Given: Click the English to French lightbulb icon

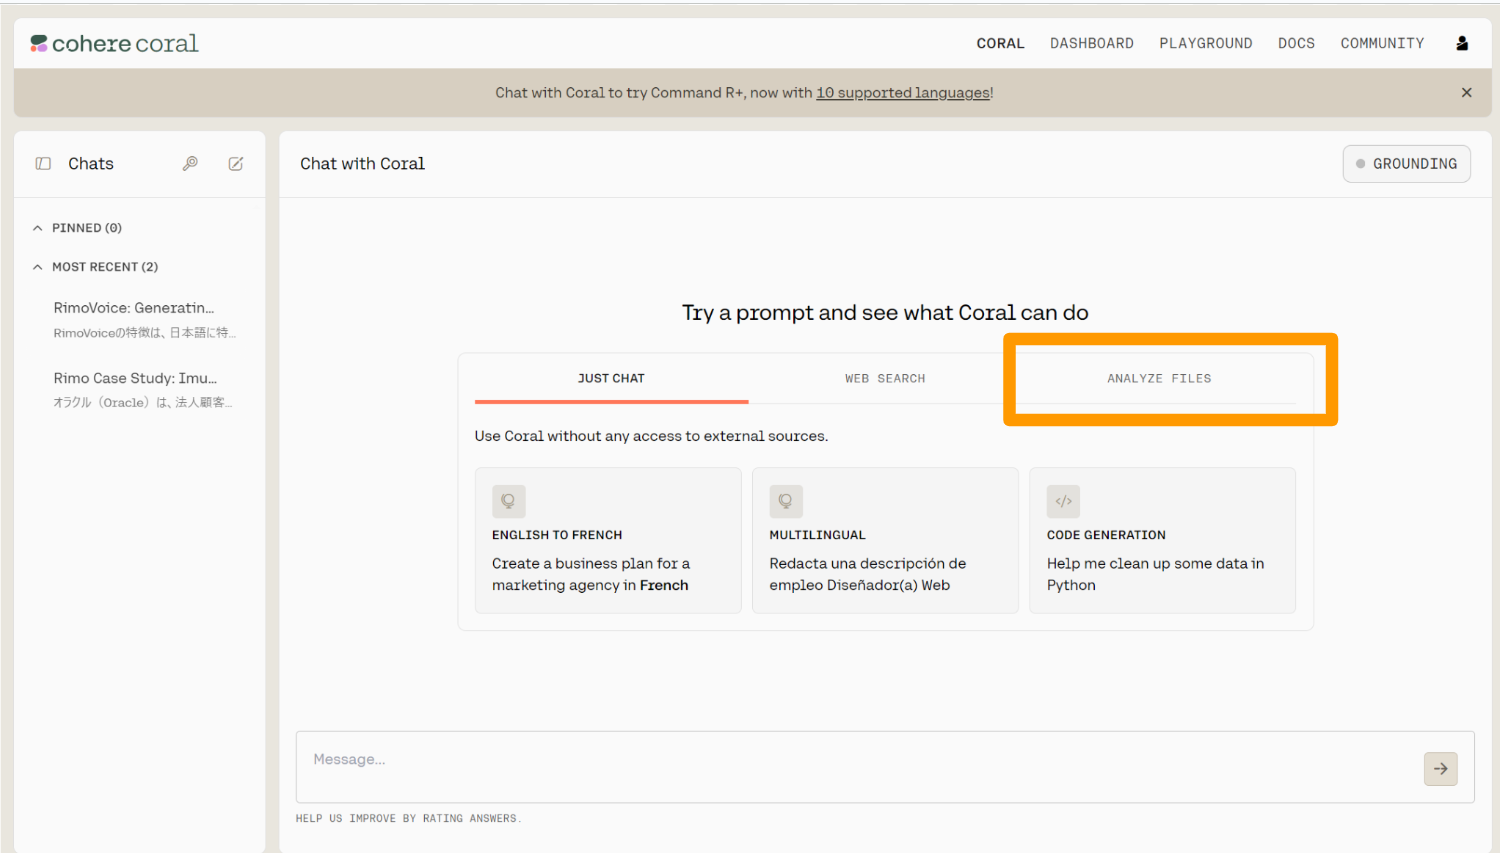Looking at the screenshot, I should point(508,501).
